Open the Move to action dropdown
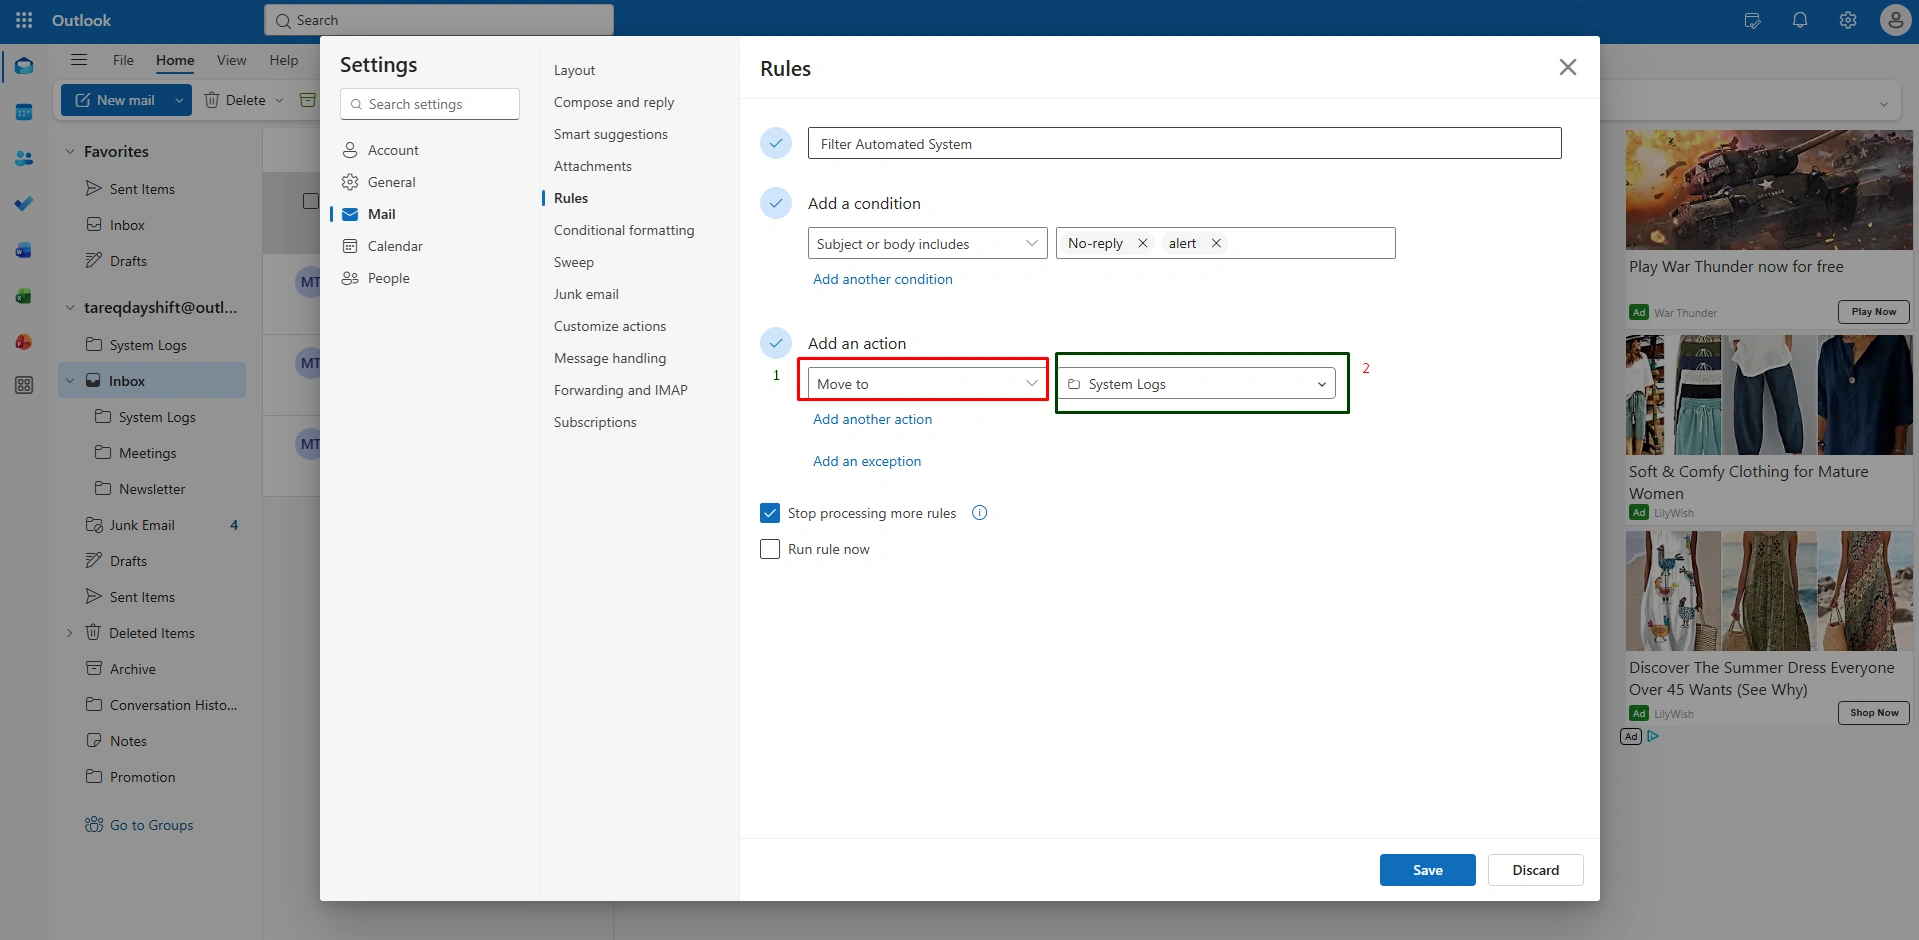 pyautogui.click(x=927, y=384)
